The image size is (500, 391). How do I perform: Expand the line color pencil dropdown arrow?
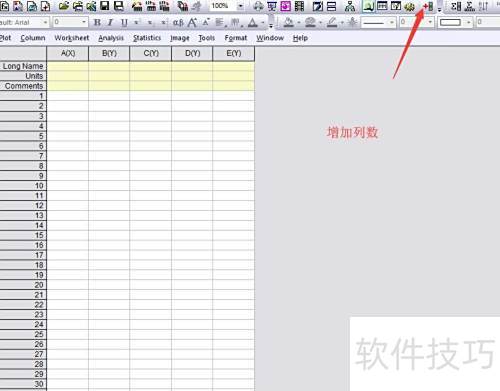[342, 23]
